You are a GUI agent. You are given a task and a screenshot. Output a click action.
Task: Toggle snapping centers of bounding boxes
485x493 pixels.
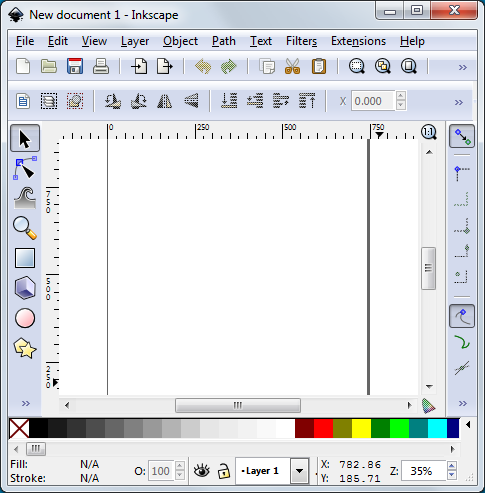click(462, 277)
